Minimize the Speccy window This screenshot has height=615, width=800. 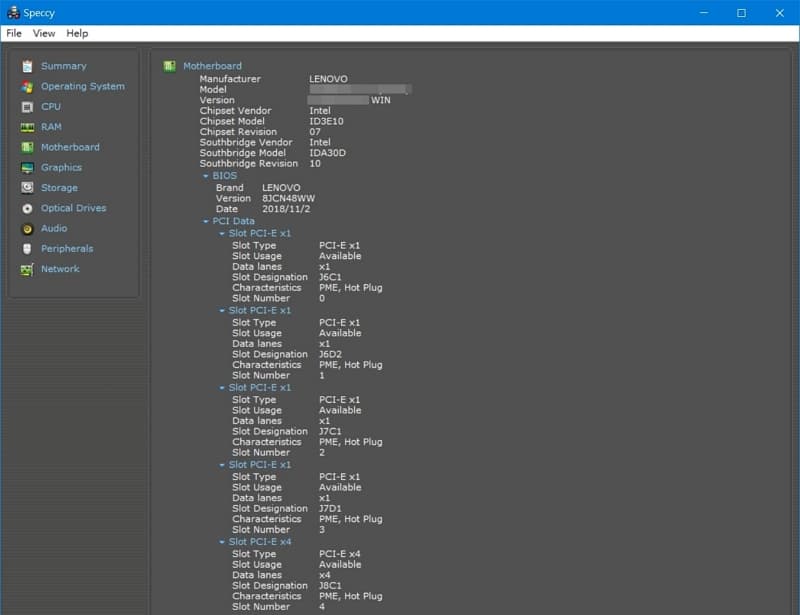click(704, 13)
